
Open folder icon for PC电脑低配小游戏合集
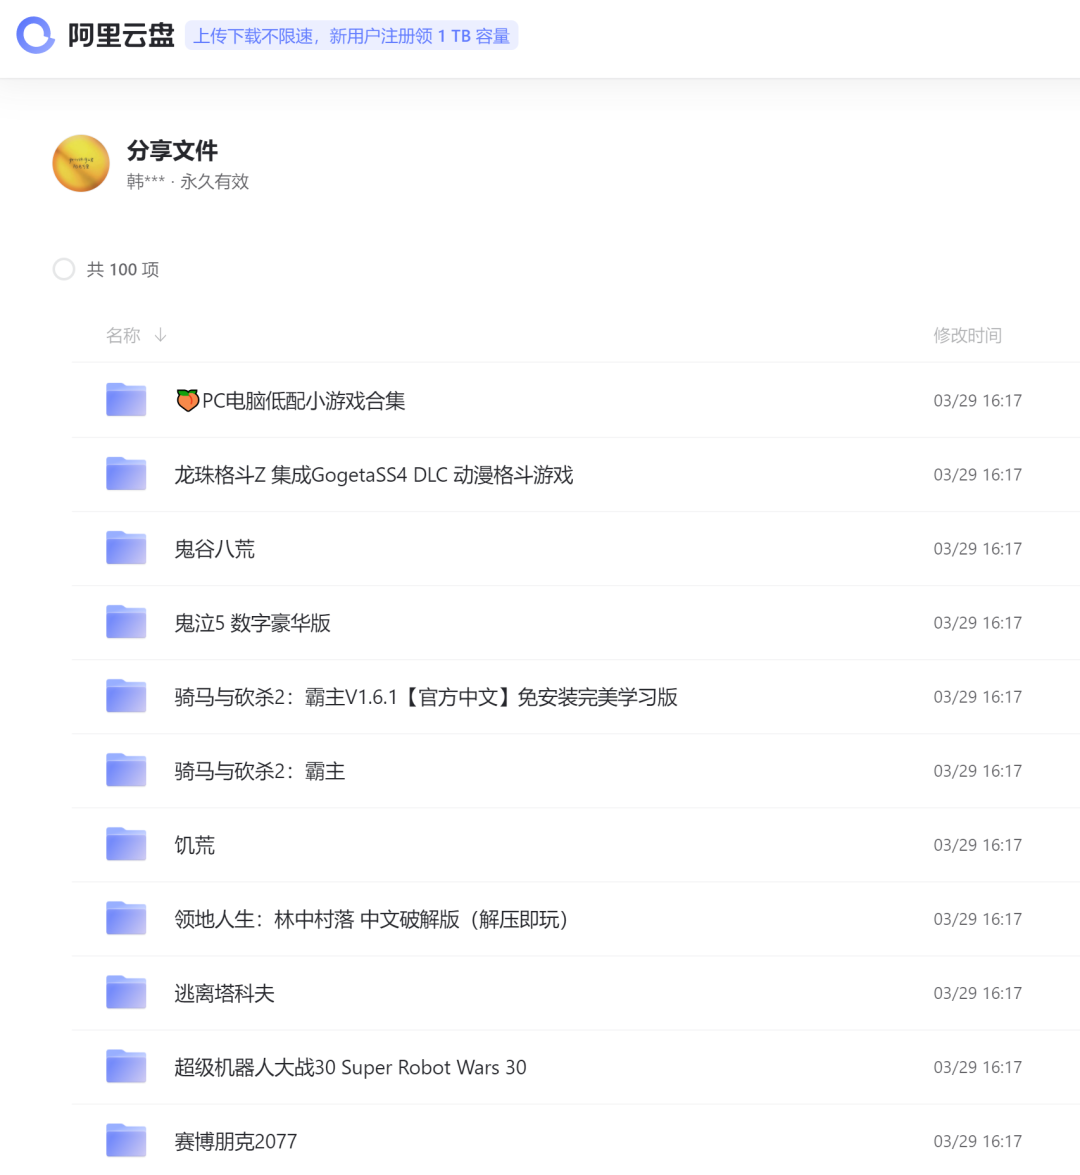pyautogui.click(x=126, y=399)
